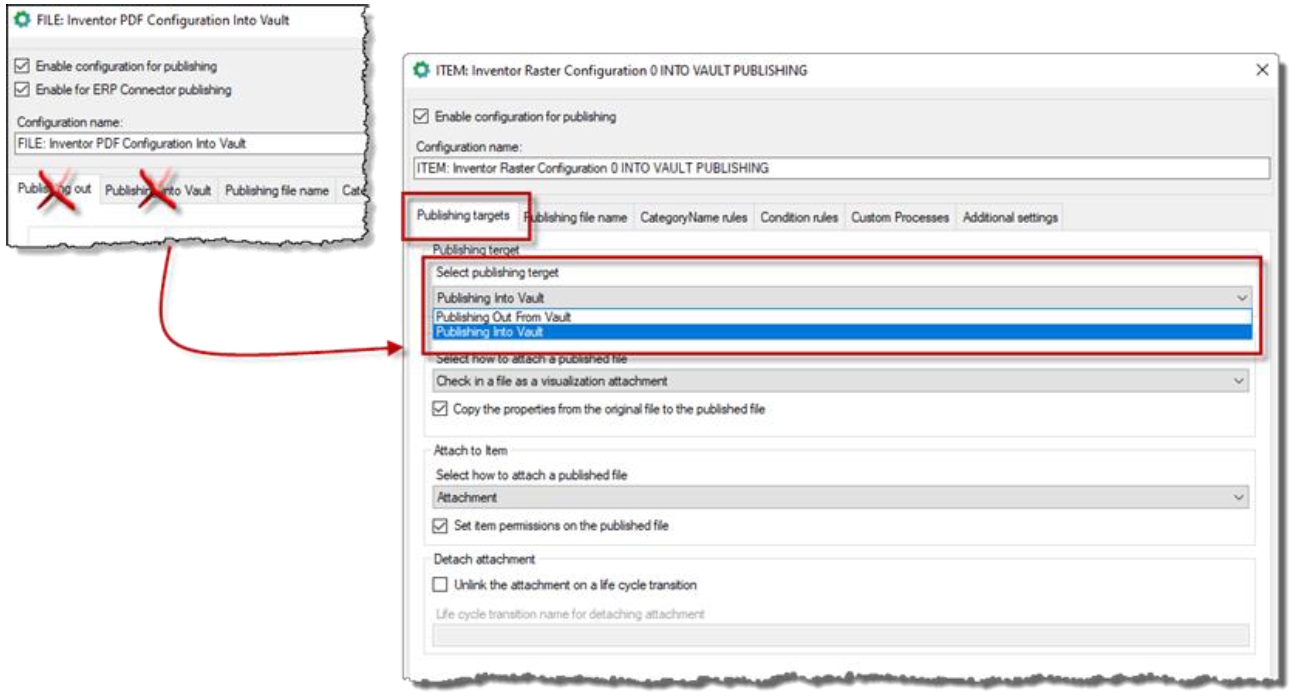
Task: Toggle Copy the properties from original file checkbox
Action: [441, 408]
